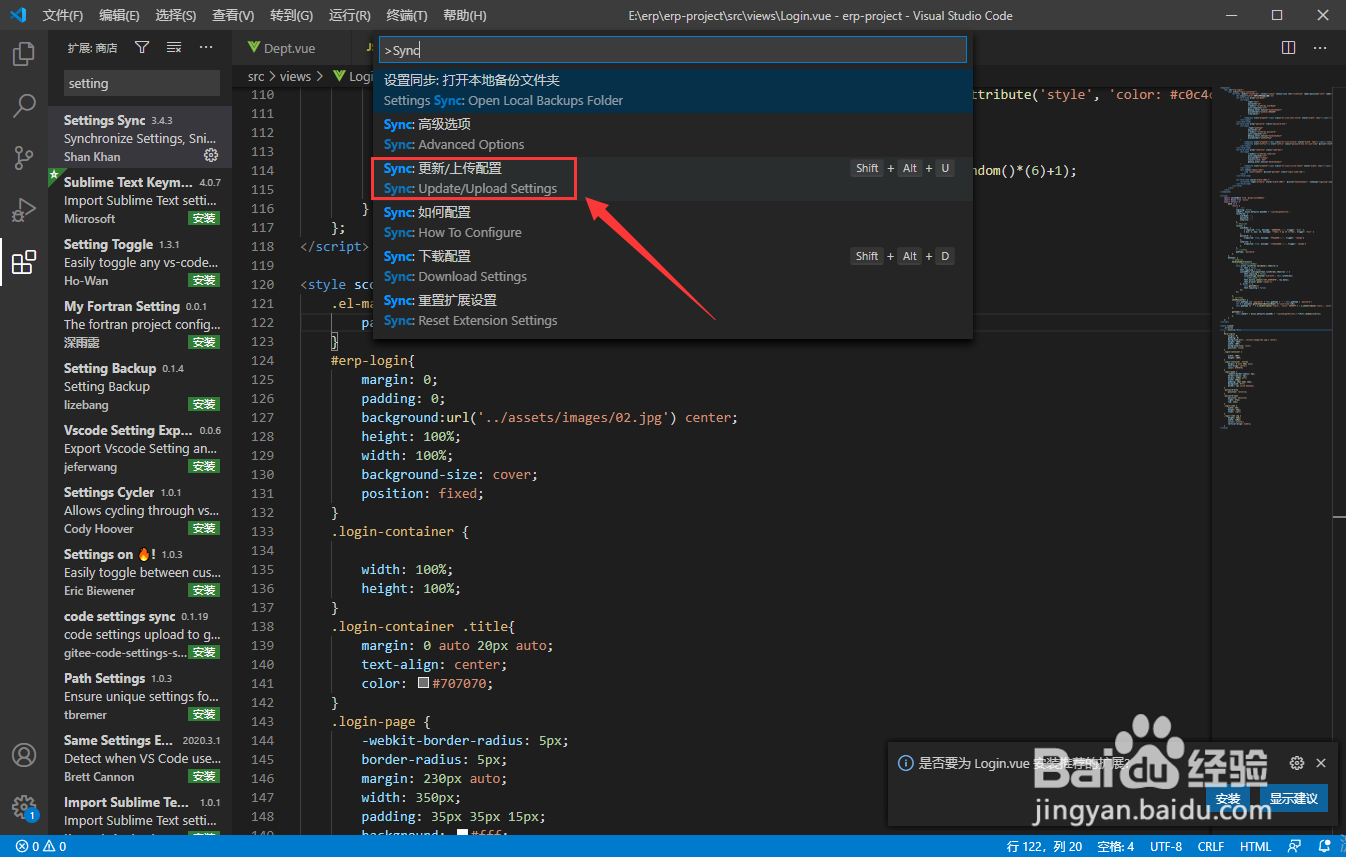Screen dimensions: 1346x857
Task: Clear extensions search results icon
Action: coord(174,47)
